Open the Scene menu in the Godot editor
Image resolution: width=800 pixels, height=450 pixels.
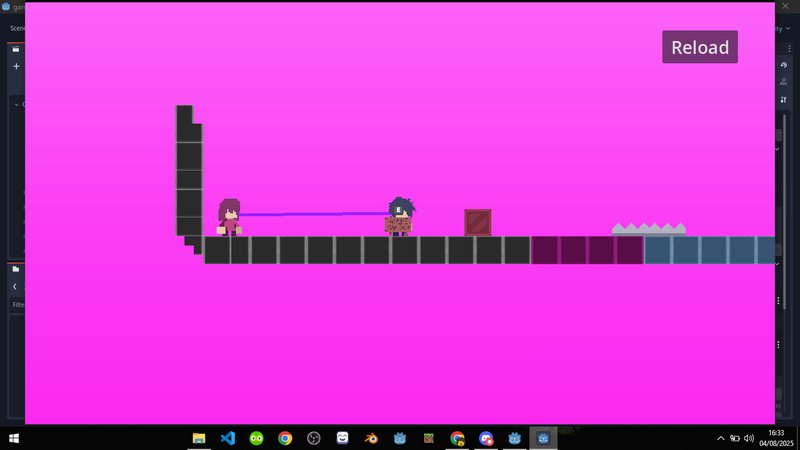coord(17,28)
